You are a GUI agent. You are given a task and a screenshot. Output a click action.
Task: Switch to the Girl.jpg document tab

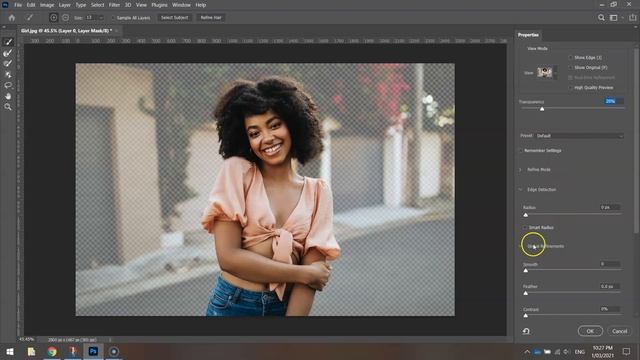66,31
